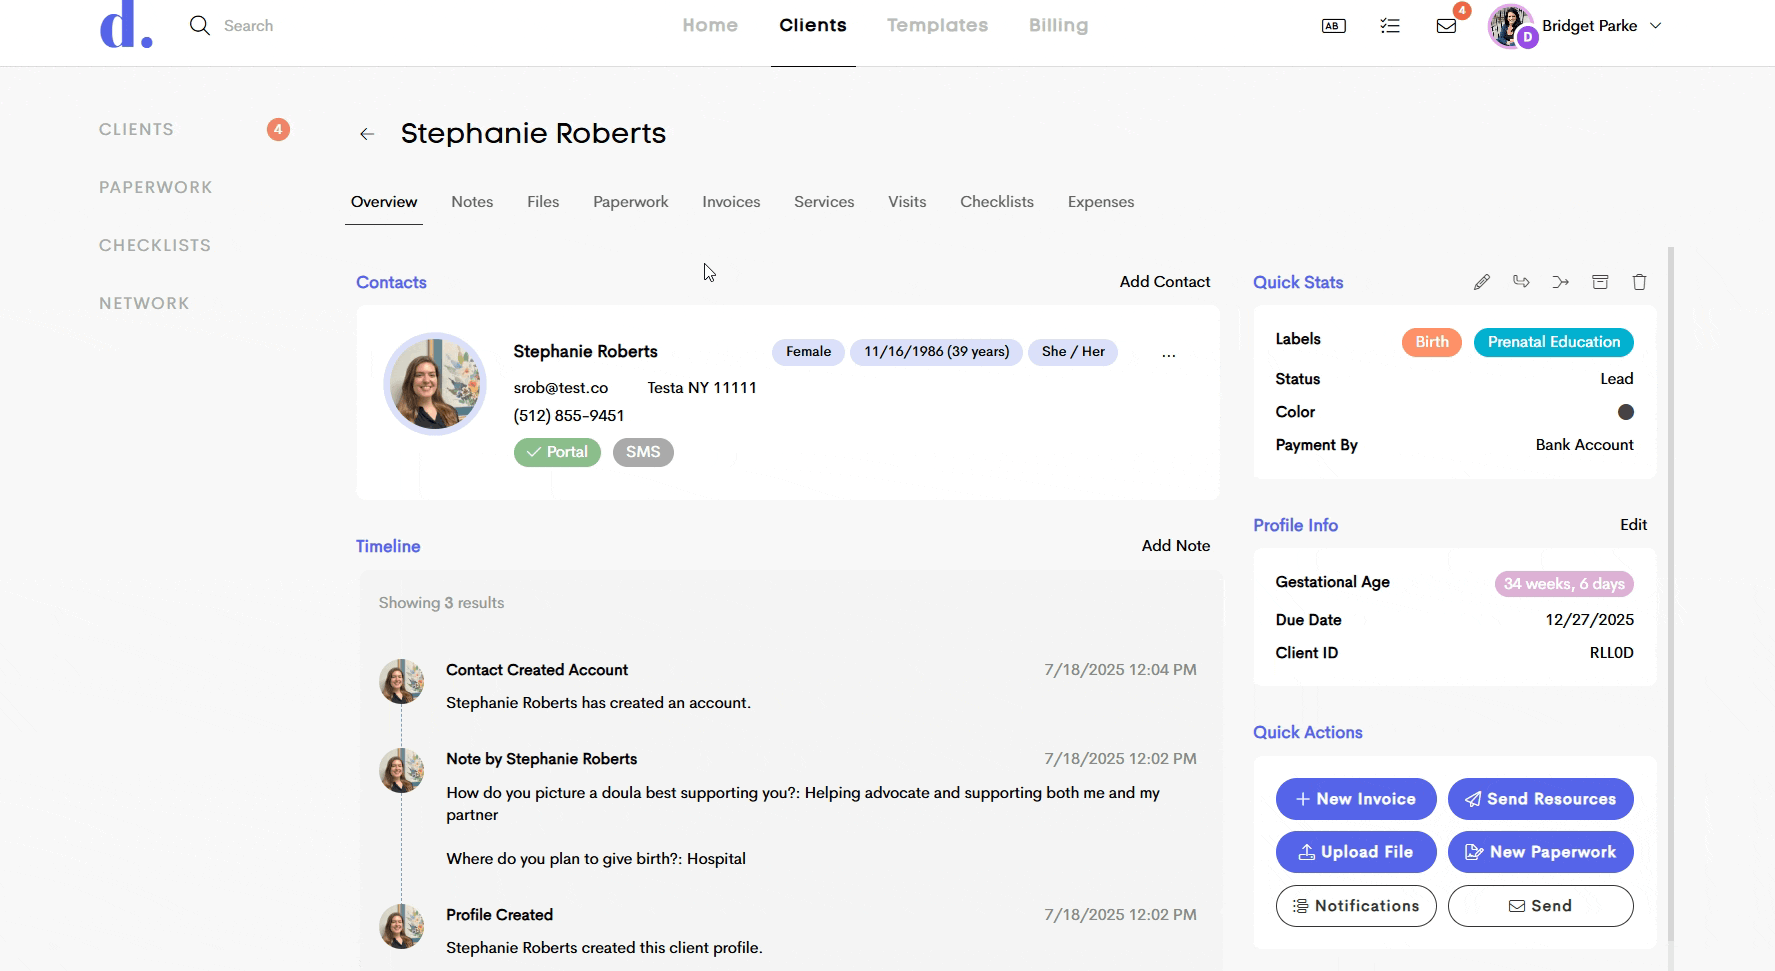Click the New Invoice button

(x=1356, y=799)
